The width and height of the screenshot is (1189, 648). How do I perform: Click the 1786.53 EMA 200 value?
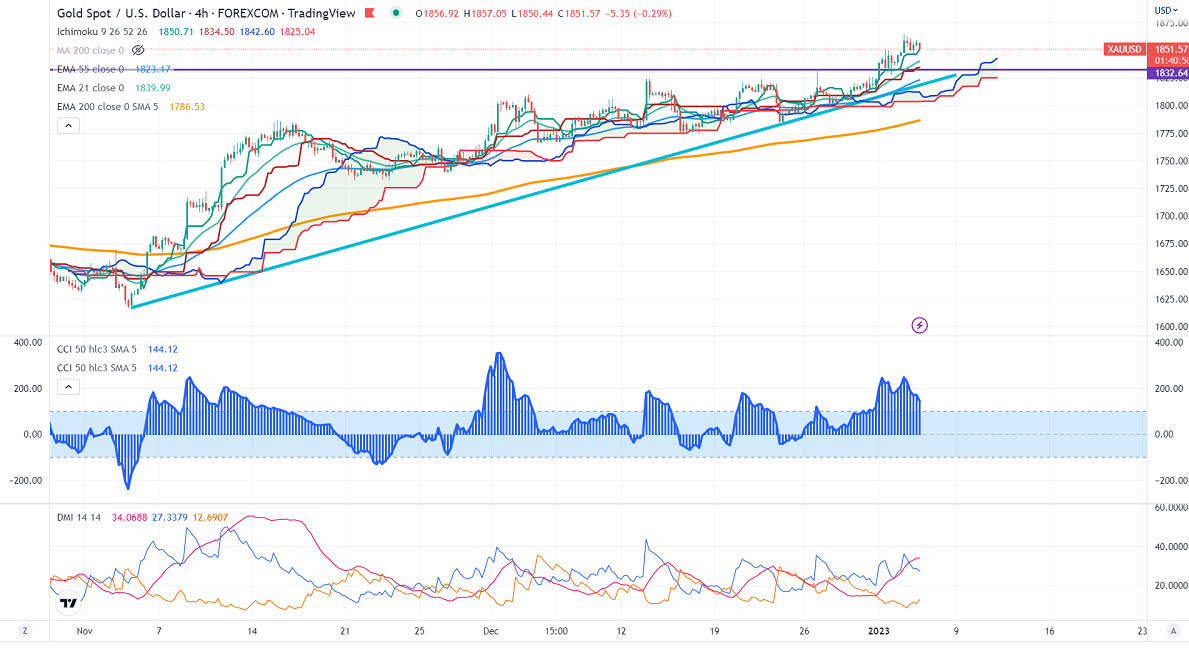point(187,107)
